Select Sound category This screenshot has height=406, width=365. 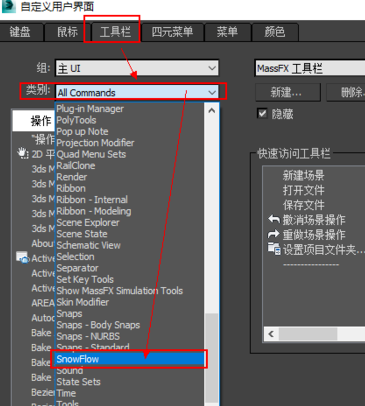click(70, 370)
